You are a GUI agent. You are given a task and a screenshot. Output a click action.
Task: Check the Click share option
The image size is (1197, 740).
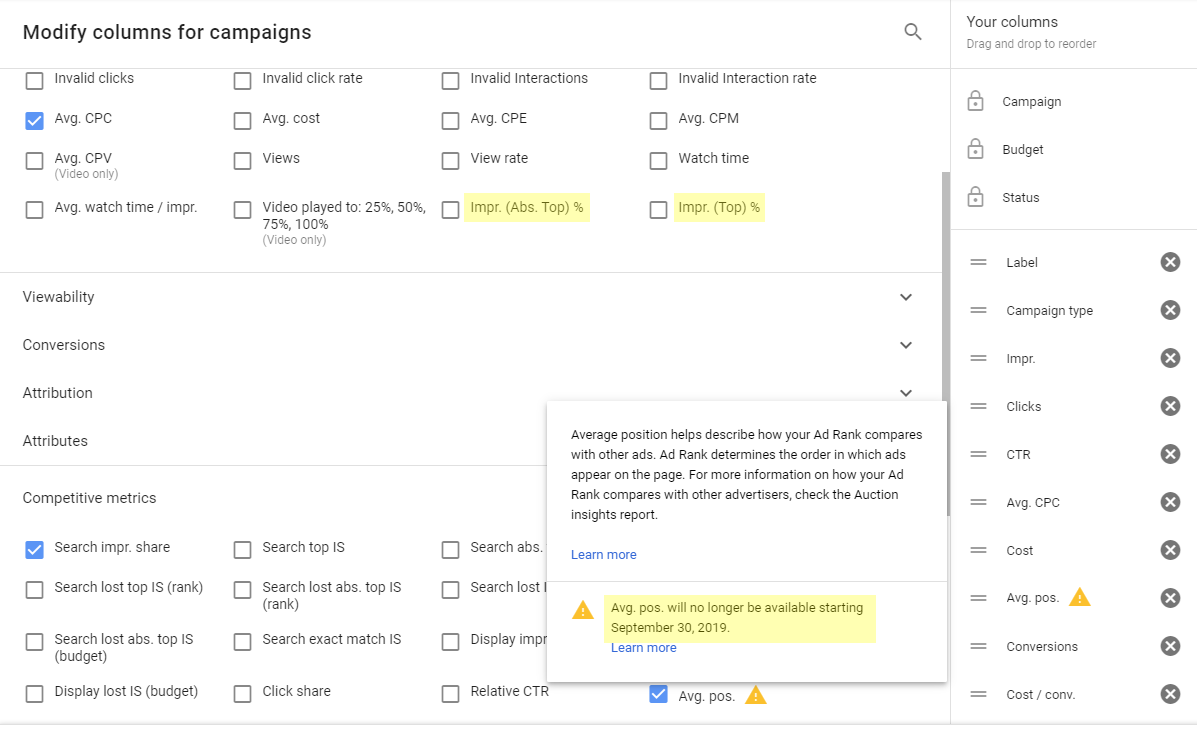[243, 693]
